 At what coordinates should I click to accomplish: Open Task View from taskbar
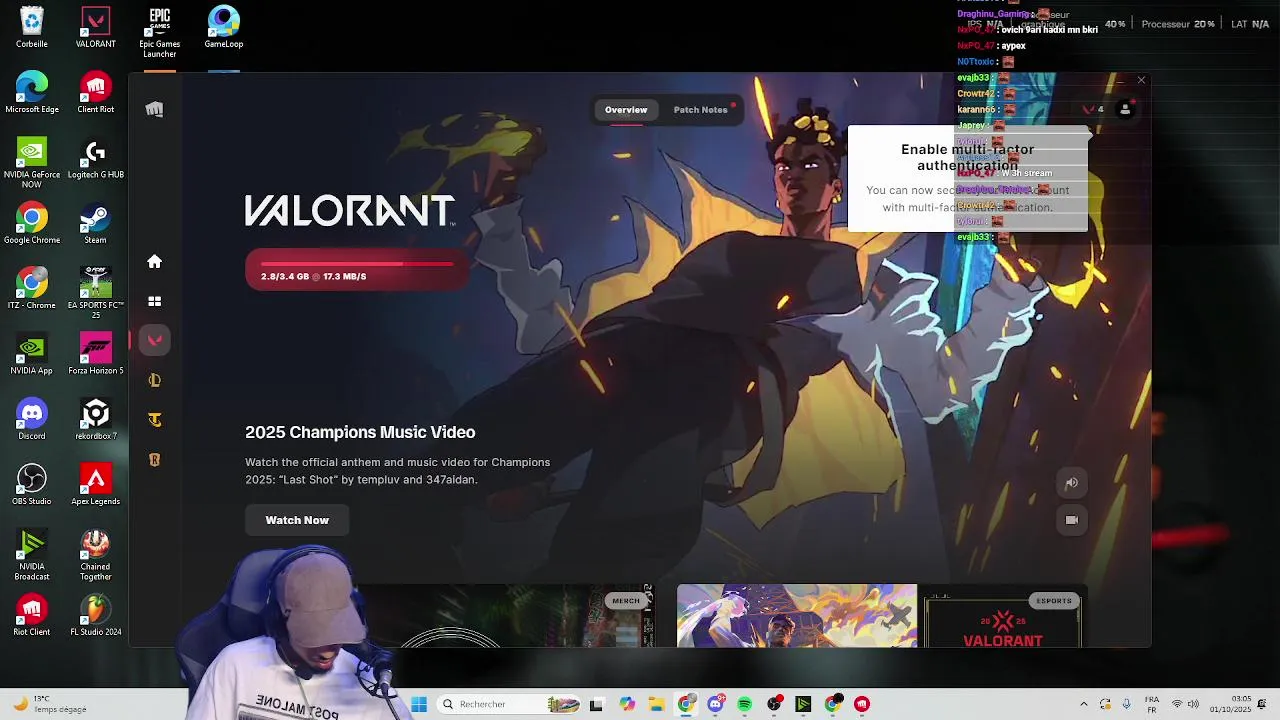click(596, 704)
